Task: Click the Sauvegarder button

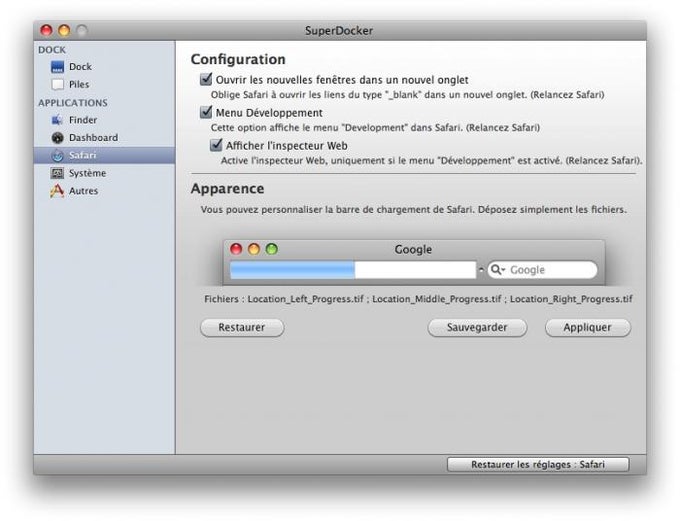Action: click(x=477, y=328)
